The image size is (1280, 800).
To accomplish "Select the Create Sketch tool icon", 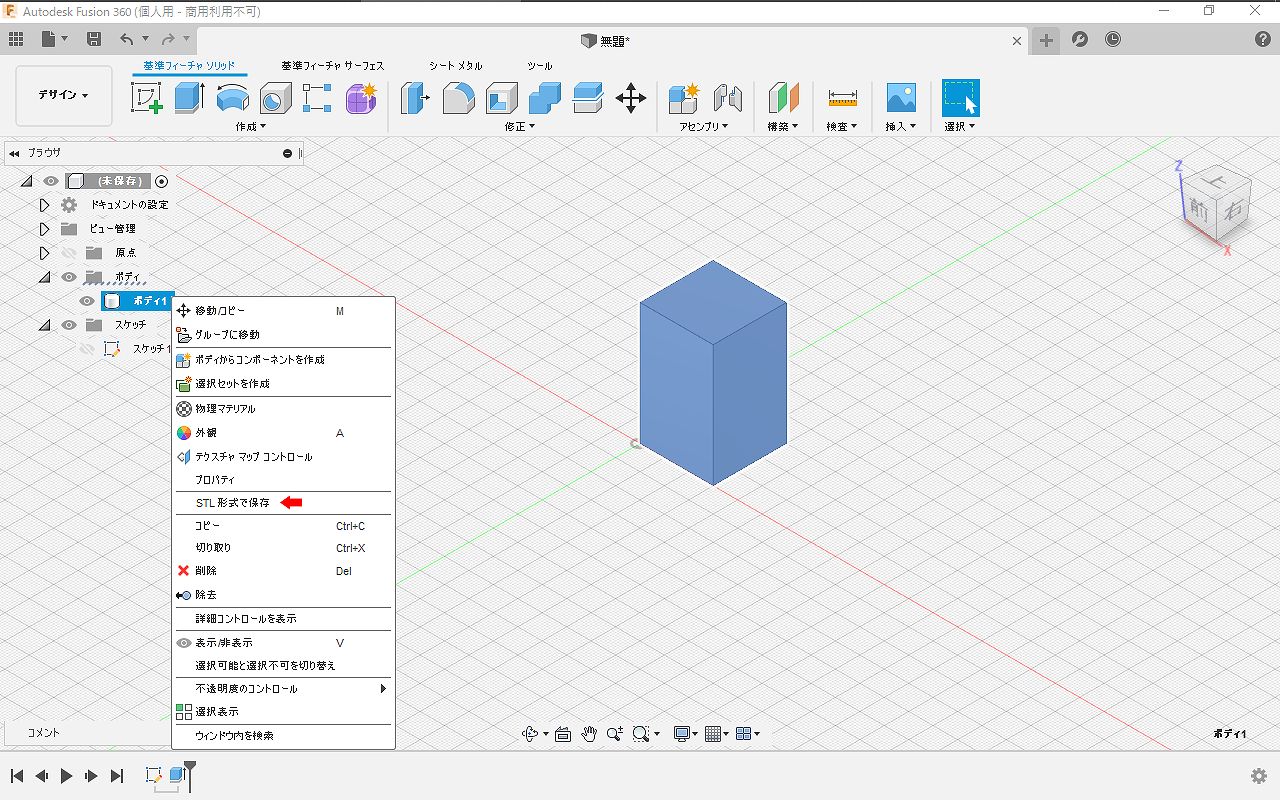I will tap(146, 98).
